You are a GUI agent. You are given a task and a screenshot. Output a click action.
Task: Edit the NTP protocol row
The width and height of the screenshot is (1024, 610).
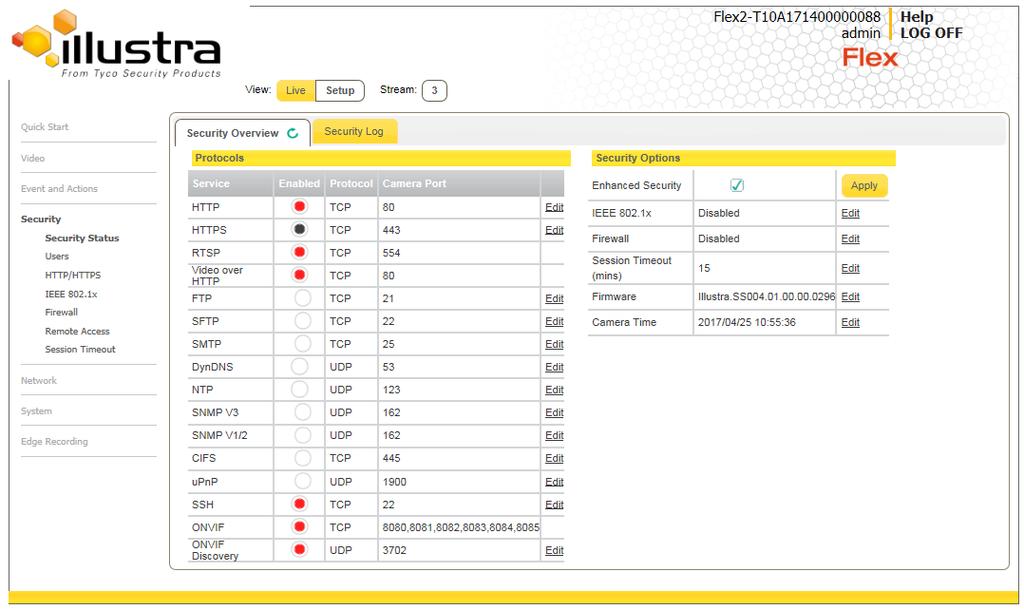point(554,390)
